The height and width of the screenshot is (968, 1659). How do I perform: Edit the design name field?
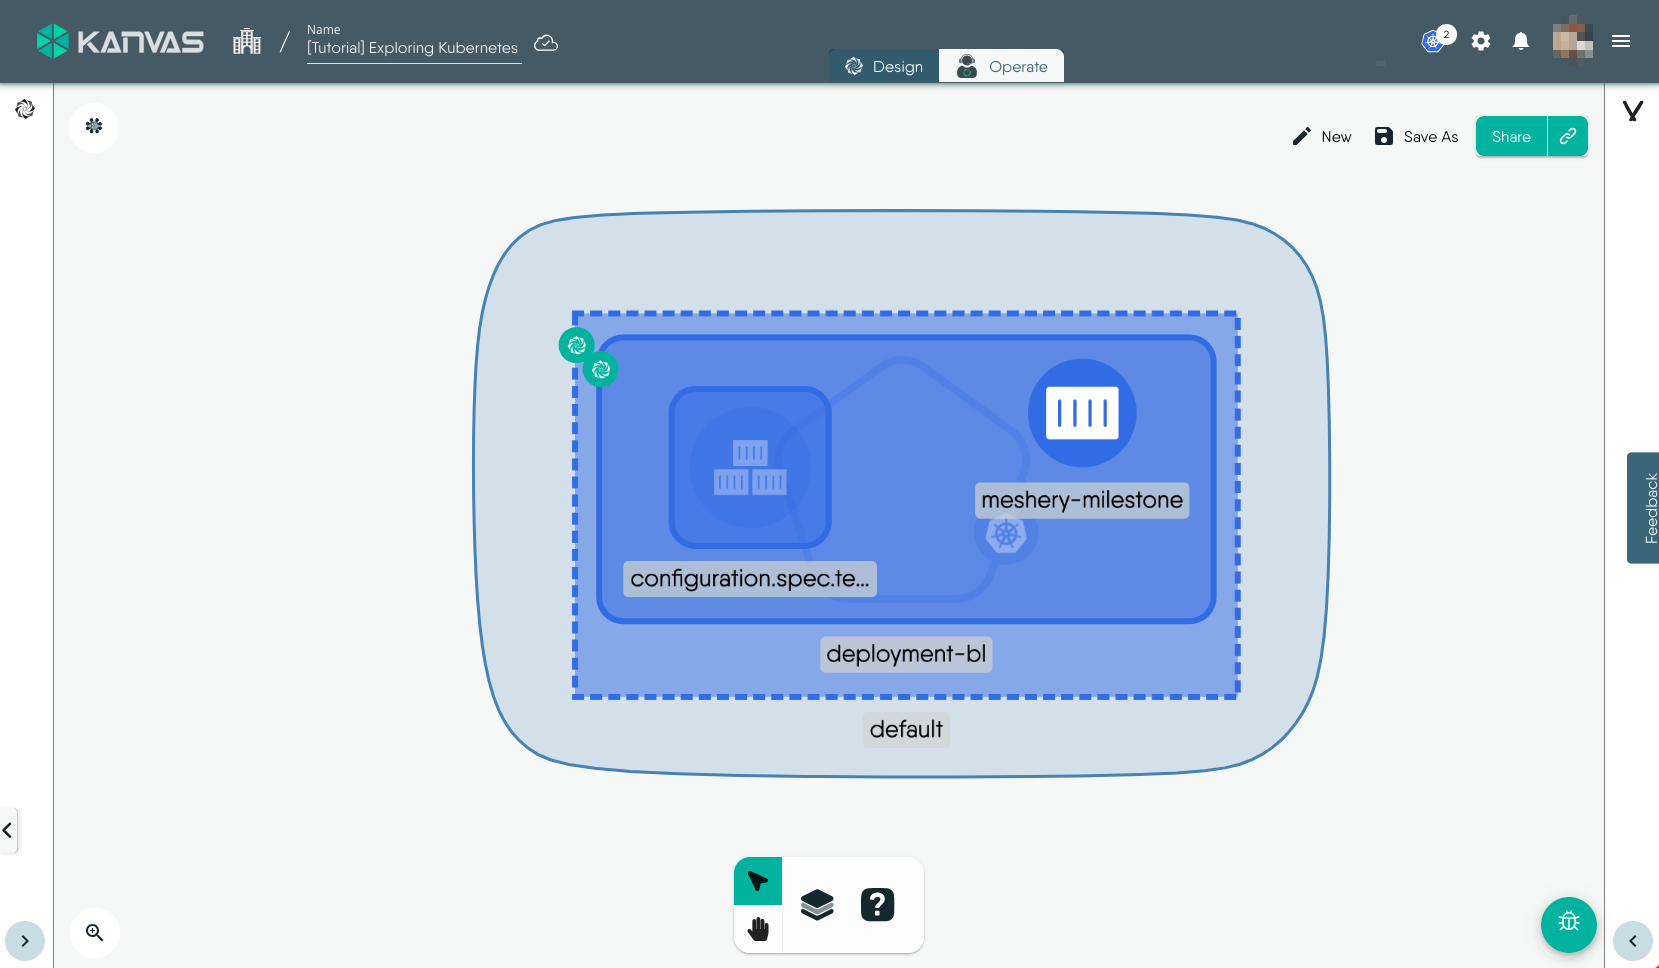[x=413, y=48]
